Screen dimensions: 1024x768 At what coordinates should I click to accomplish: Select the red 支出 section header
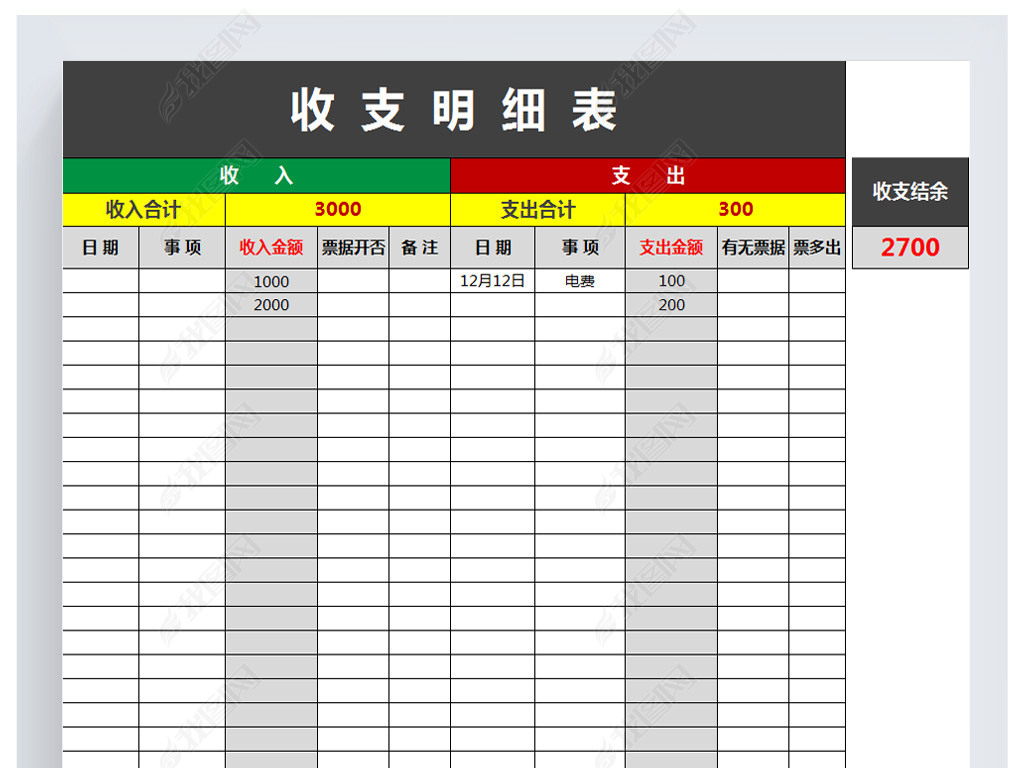(x=648, y=176)
